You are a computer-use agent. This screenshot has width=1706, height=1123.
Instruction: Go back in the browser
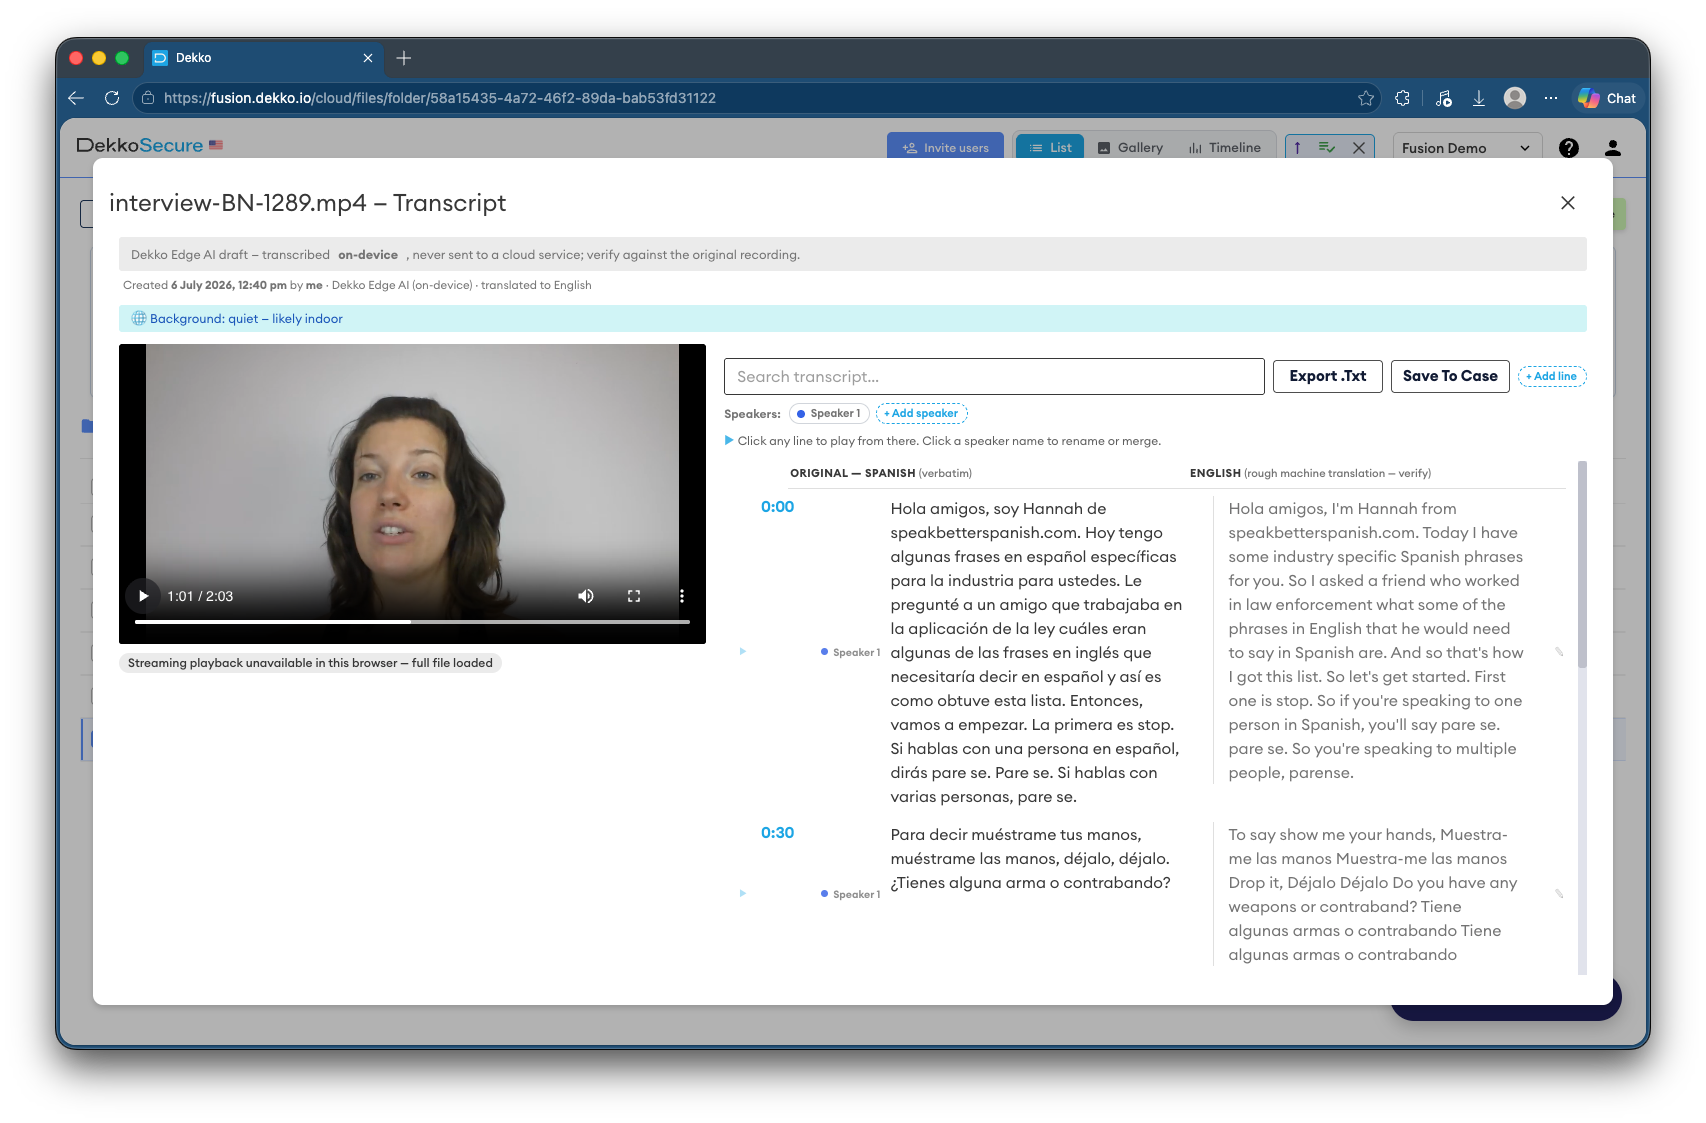click(x=76, y=98)
